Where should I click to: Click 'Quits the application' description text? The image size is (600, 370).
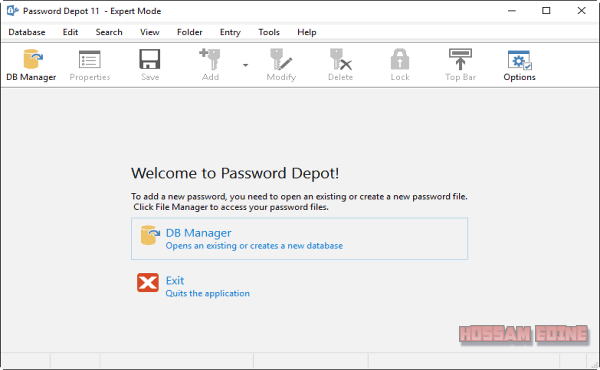click(x=207, y=293)
